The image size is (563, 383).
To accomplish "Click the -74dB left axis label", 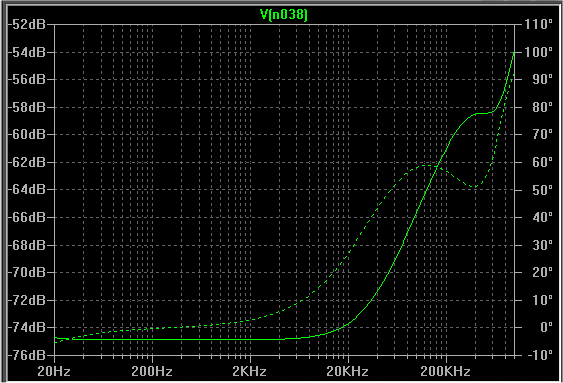I will [27, 327].
